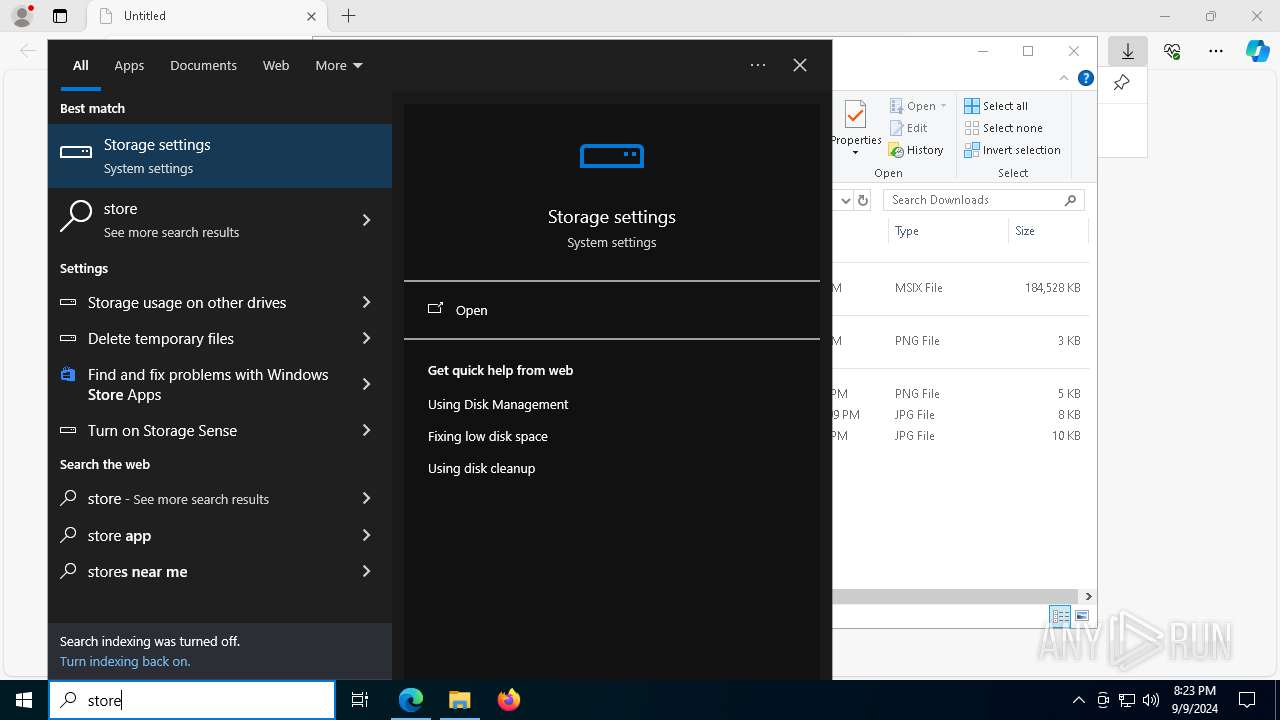Click the Search Downloads field
This screenshot has width=1280, height=720.
click(984, 200)
